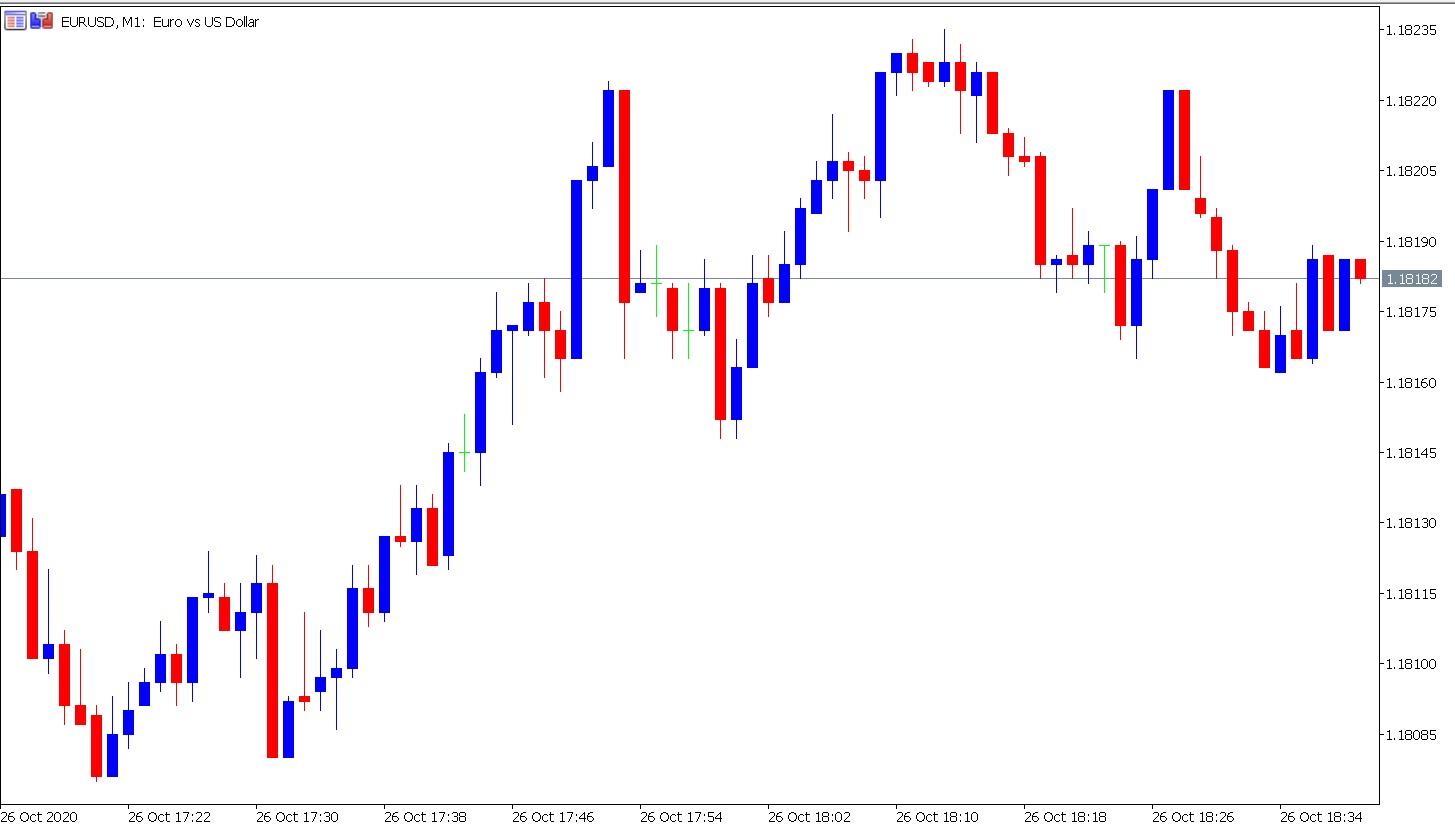
Task: Open the Depth of Market icon
Action: [41, 21]
